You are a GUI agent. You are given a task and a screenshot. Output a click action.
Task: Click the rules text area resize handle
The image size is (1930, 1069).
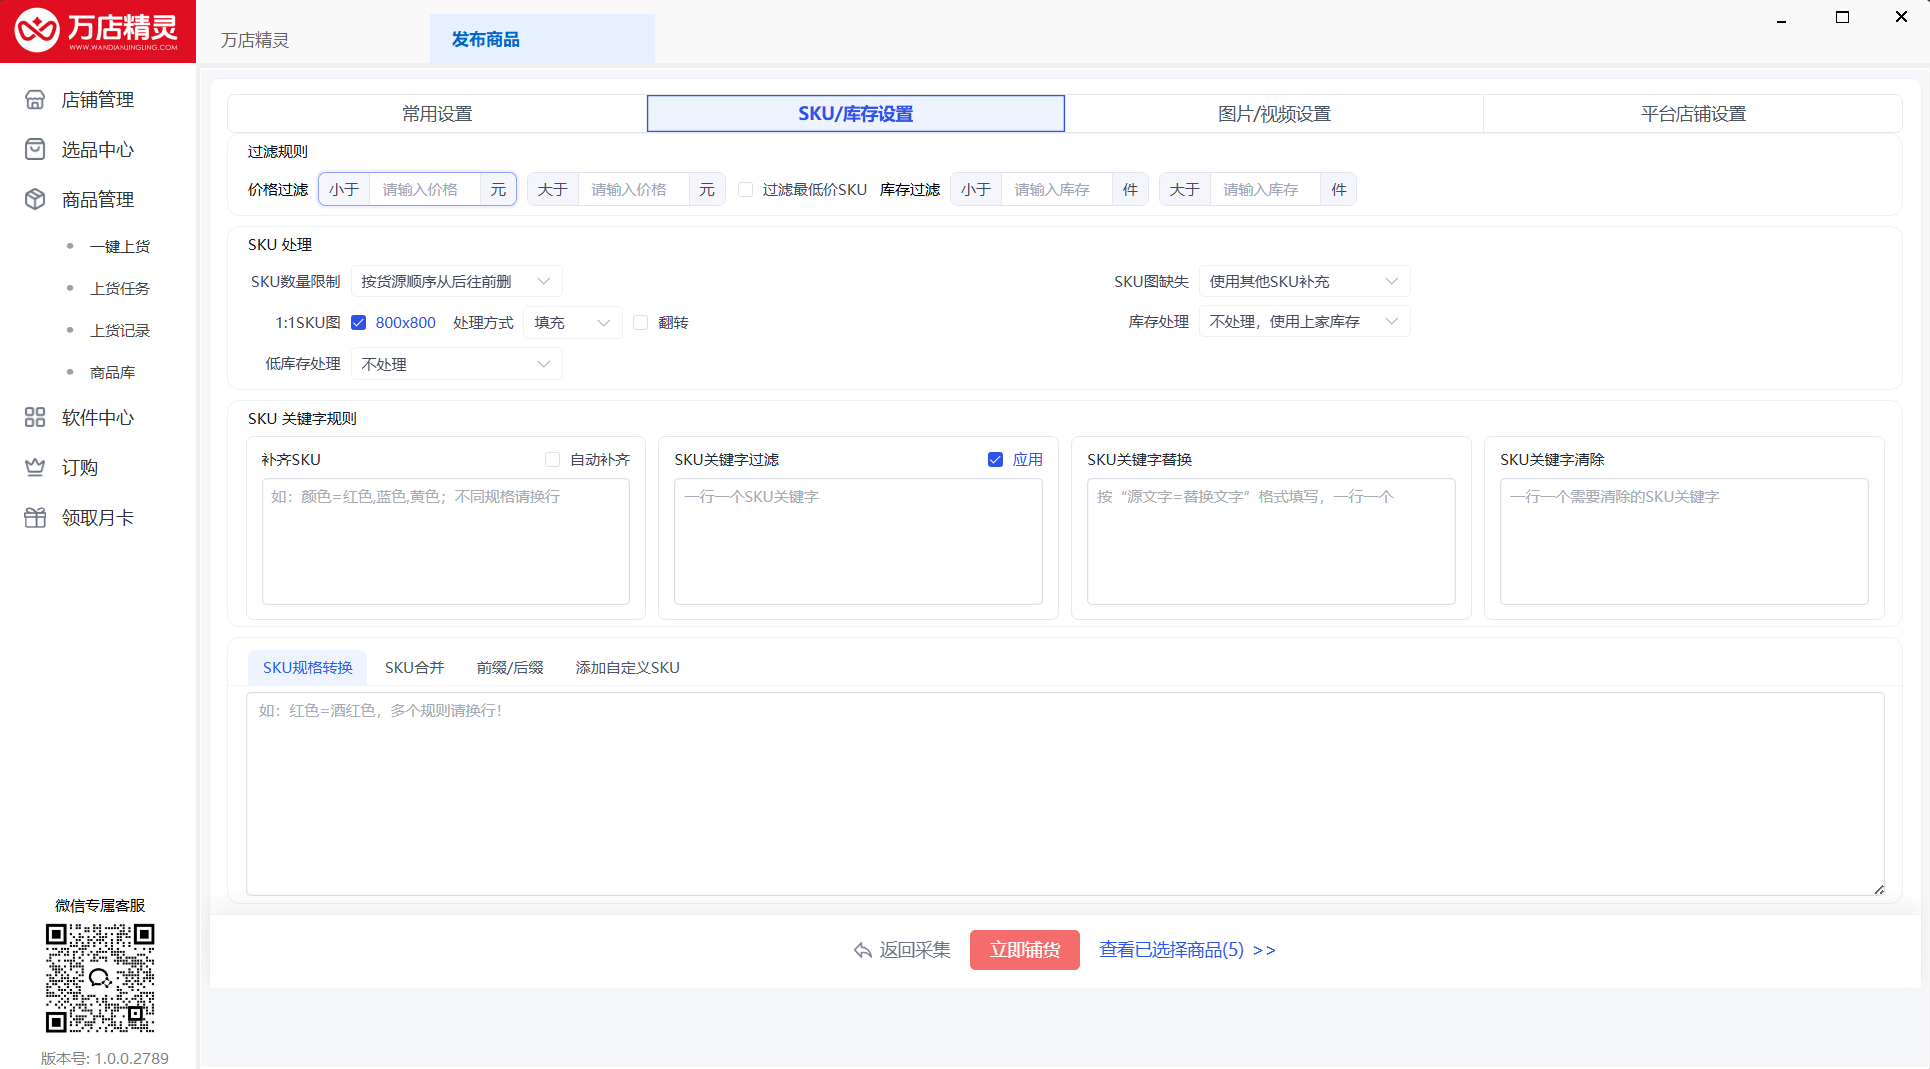(1878, 889)
